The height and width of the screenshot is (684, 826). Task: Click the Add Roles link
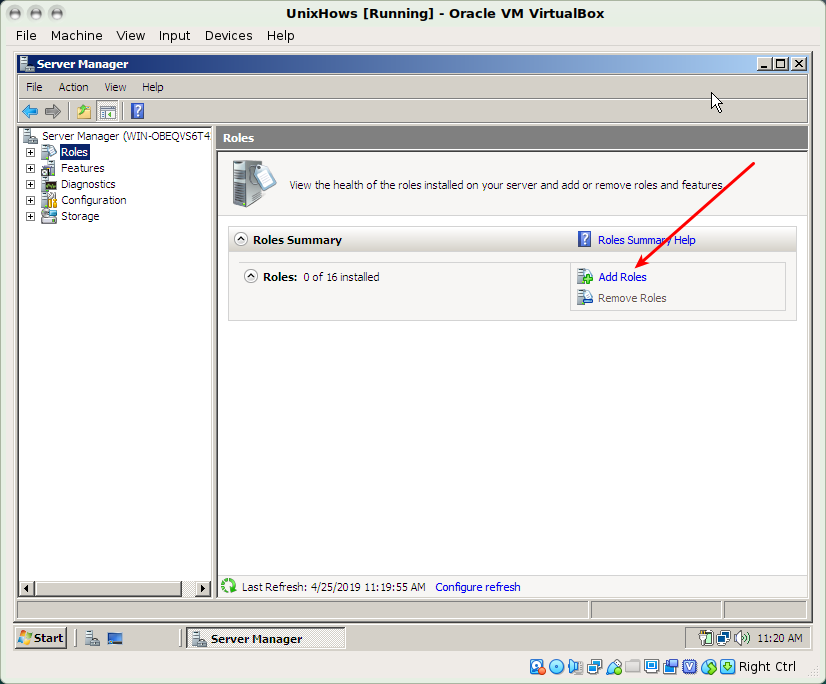tap(622, 277)
